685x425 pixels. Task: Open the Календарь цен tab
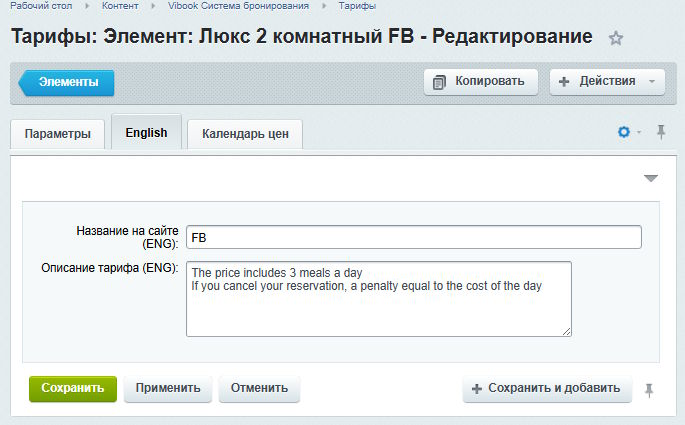(x=245, y=134)
